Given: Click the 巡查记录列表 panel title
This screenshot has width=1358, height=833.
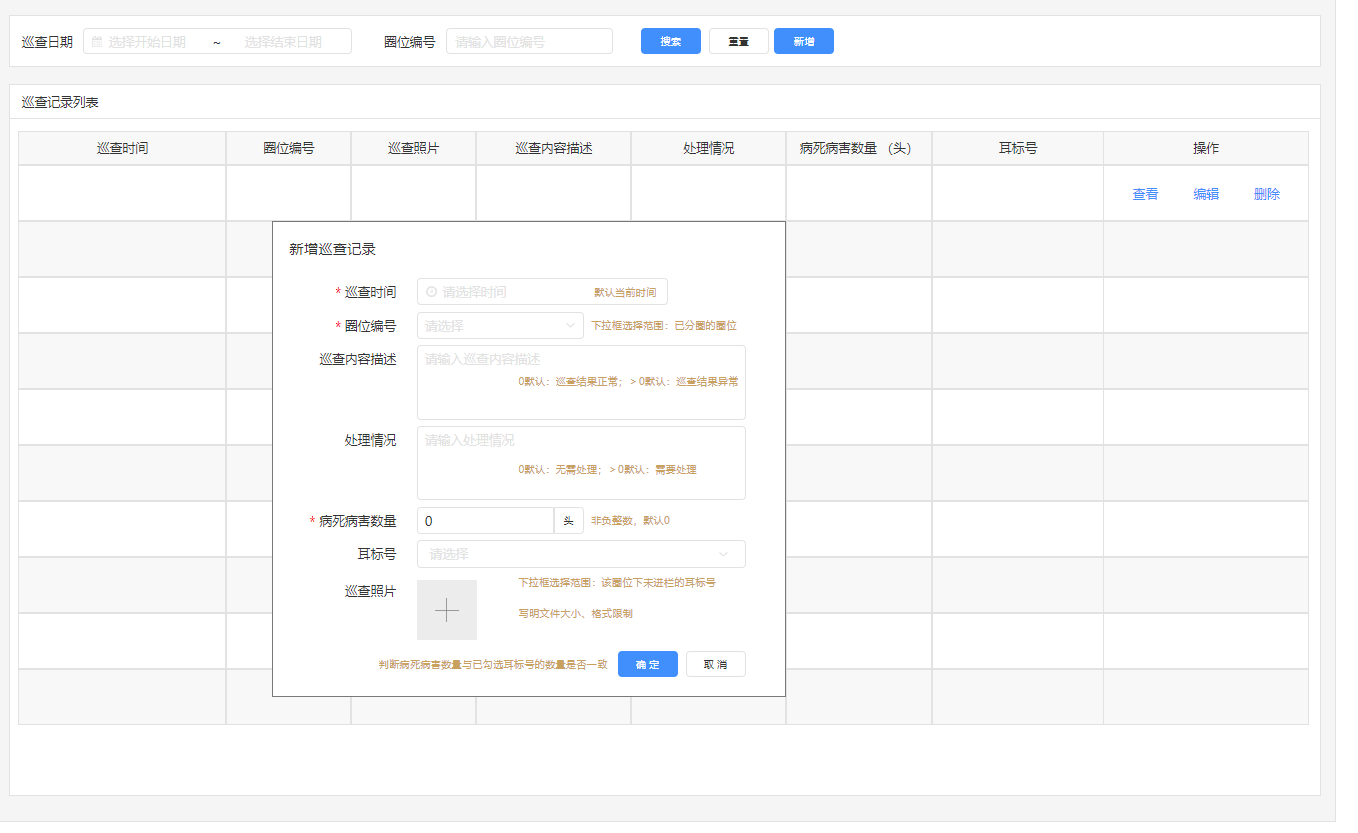Looking at the screenshot, I should coord(60,102).
